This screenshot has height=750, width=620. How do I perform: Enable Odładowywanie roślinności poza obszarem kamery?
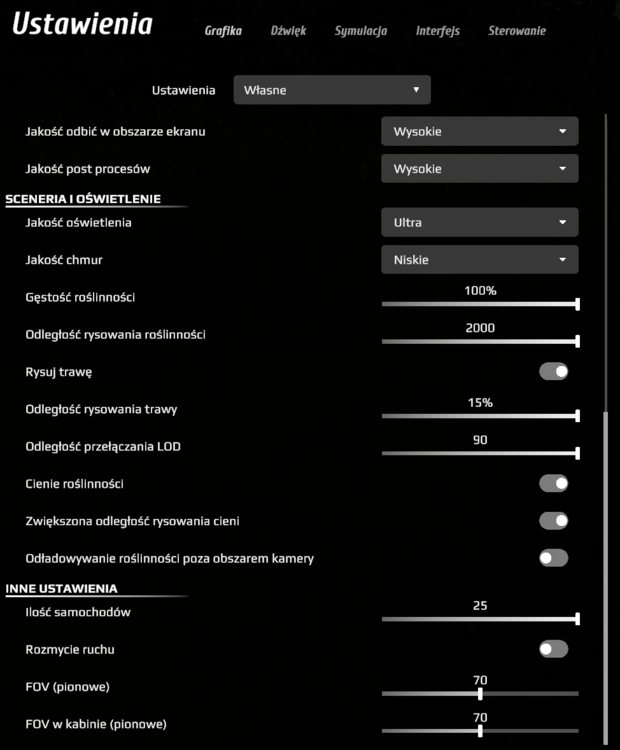553,558
